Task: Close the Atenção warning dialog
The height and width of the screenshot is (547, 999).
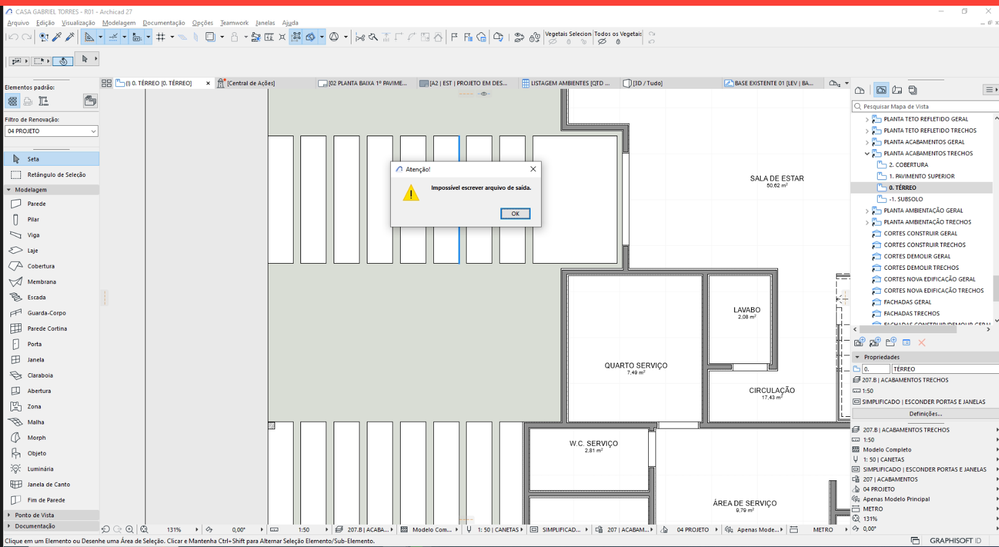Action: [x=533, y=169]
